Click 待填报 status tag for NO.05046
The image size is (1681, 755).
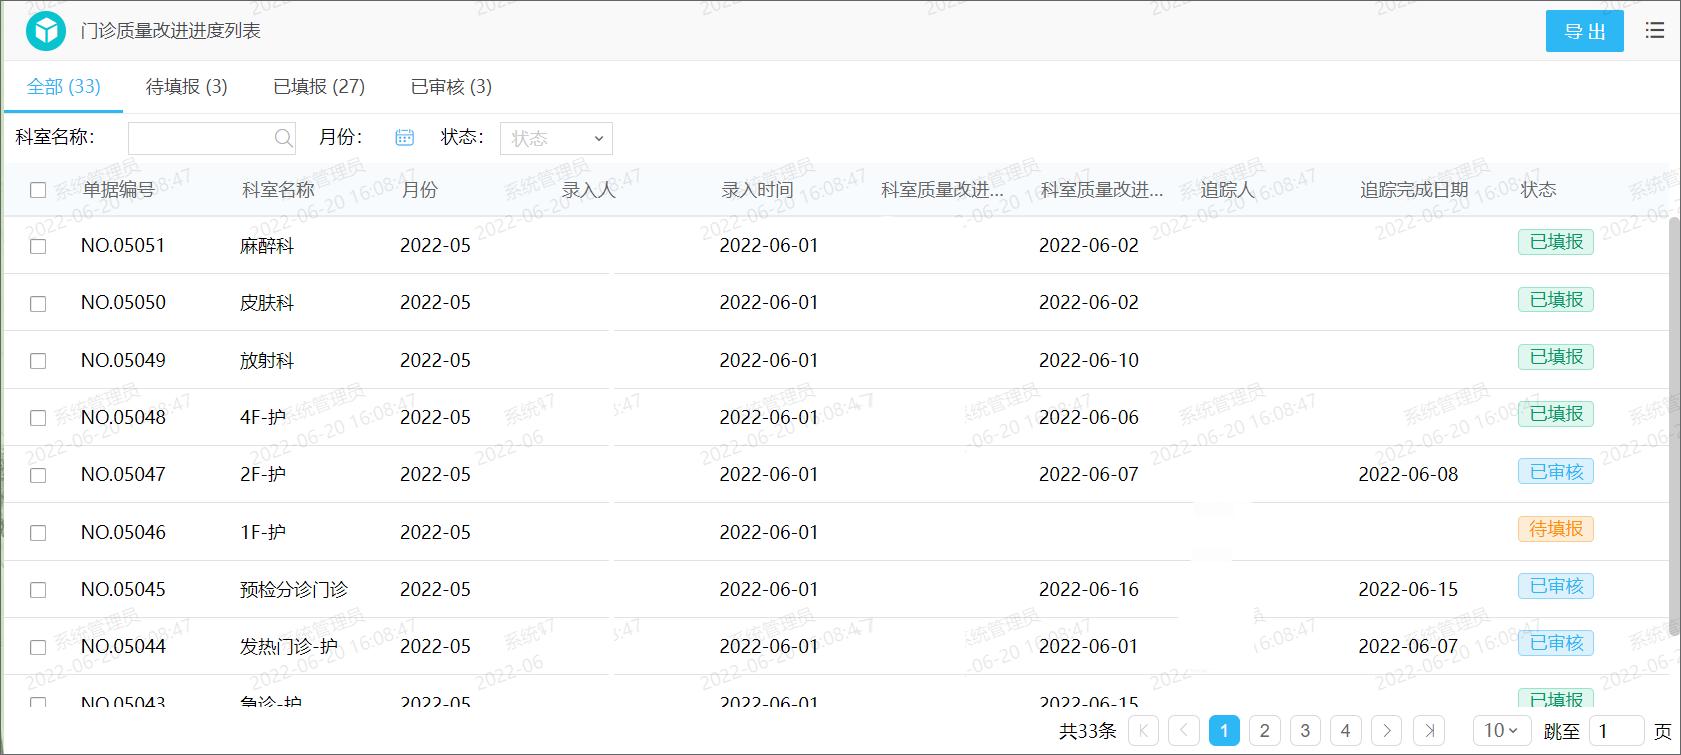[1556, 529]
